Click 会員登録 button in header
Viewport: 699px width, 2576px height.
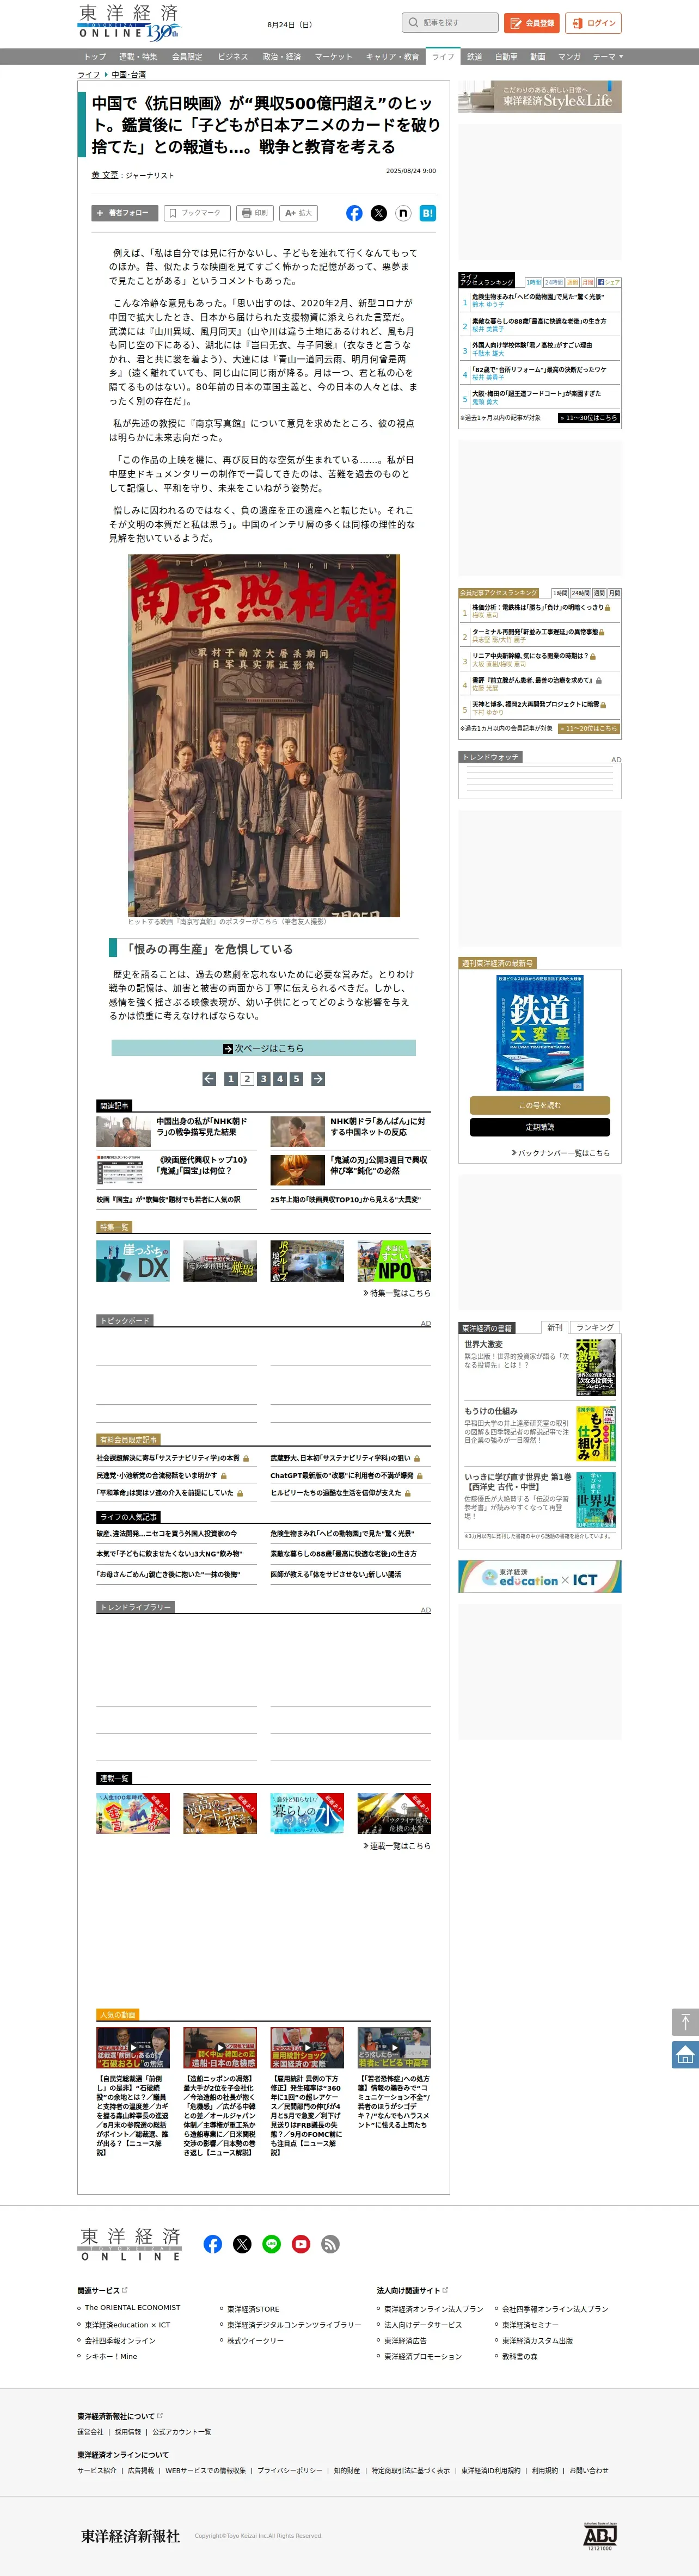pyautogui.click(x=532, y=23)
